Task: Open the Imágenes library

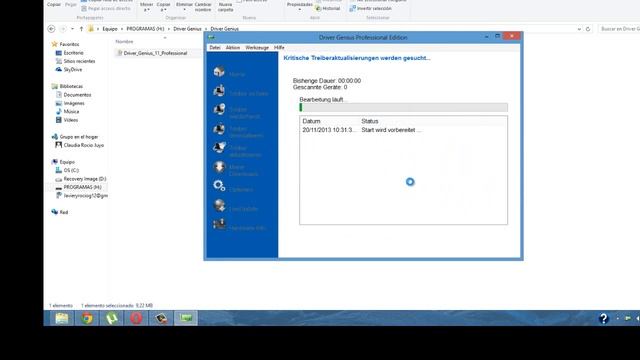Action: click(x=70, y=103)
